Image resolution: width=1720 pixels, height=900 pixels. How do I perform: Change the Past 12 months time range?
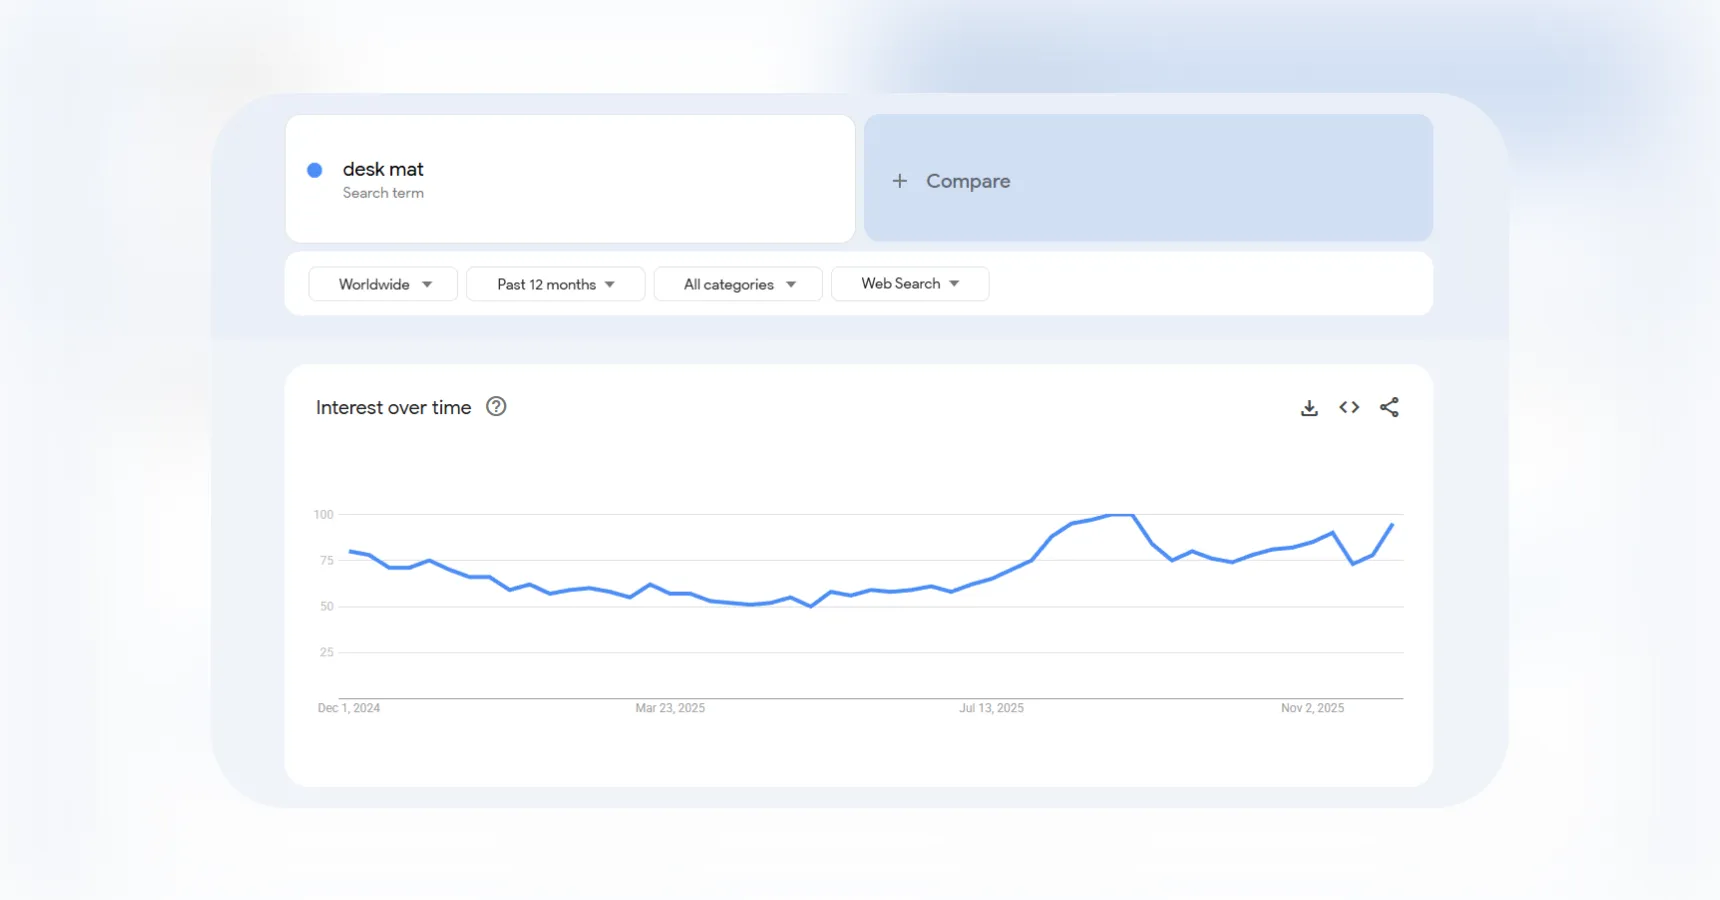click(555, 284)
